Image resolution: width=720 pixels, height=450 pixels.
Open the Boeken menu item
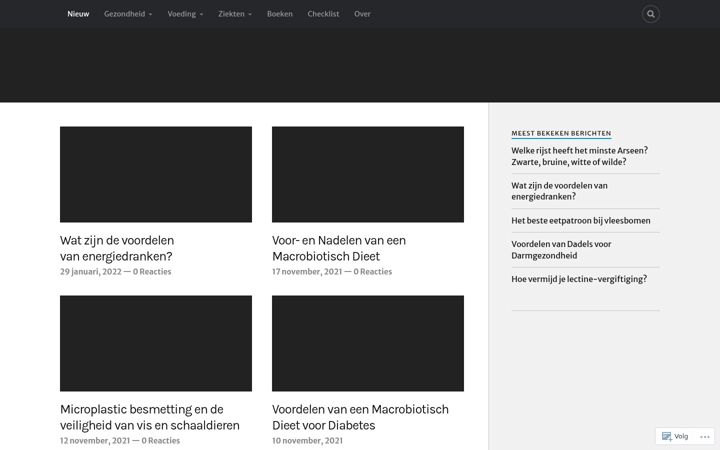click(280, 14)
